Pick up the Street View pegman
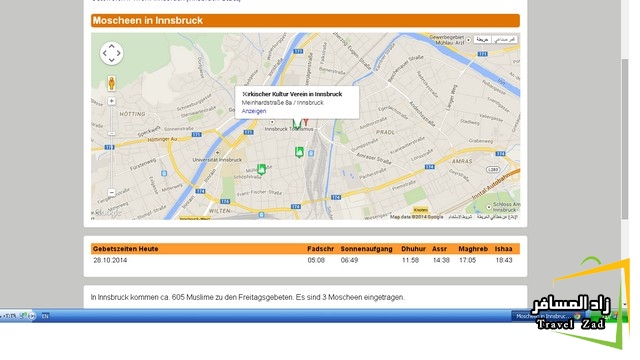This screenshot has width=640, height=360. [x=111, y=83]
